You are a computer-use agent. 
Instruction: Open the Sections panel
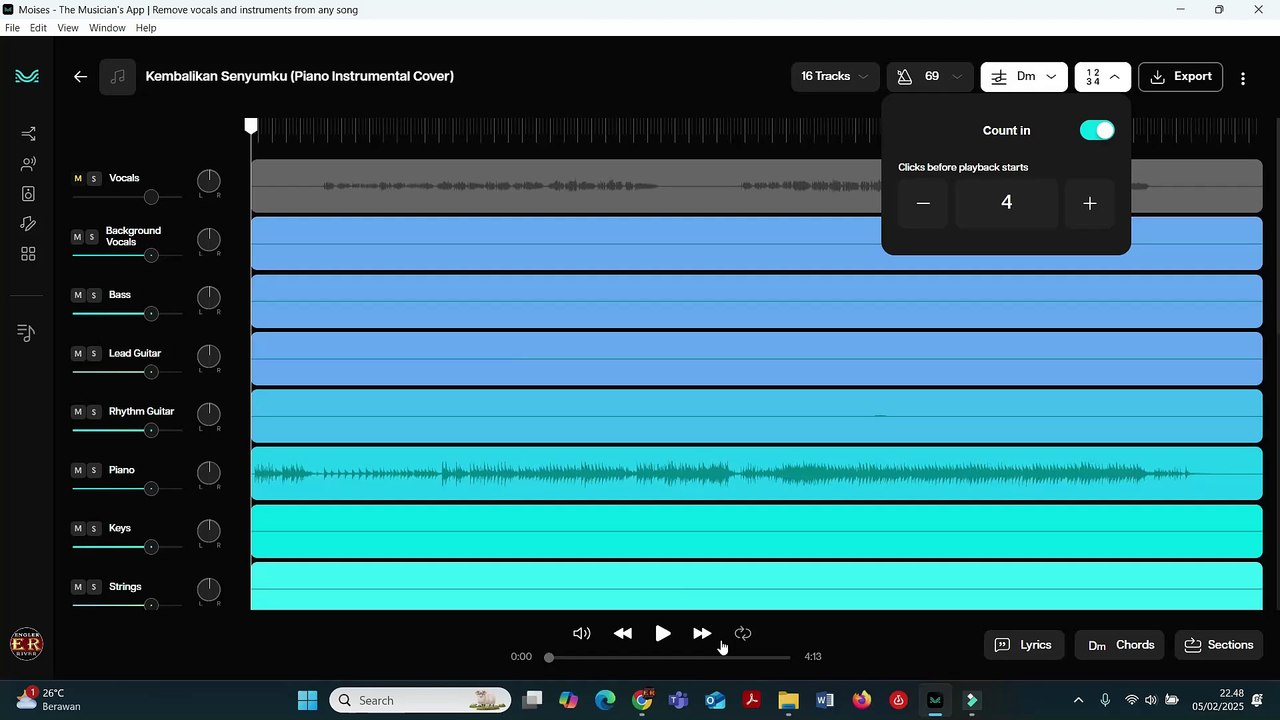[x=1219, y=645]
